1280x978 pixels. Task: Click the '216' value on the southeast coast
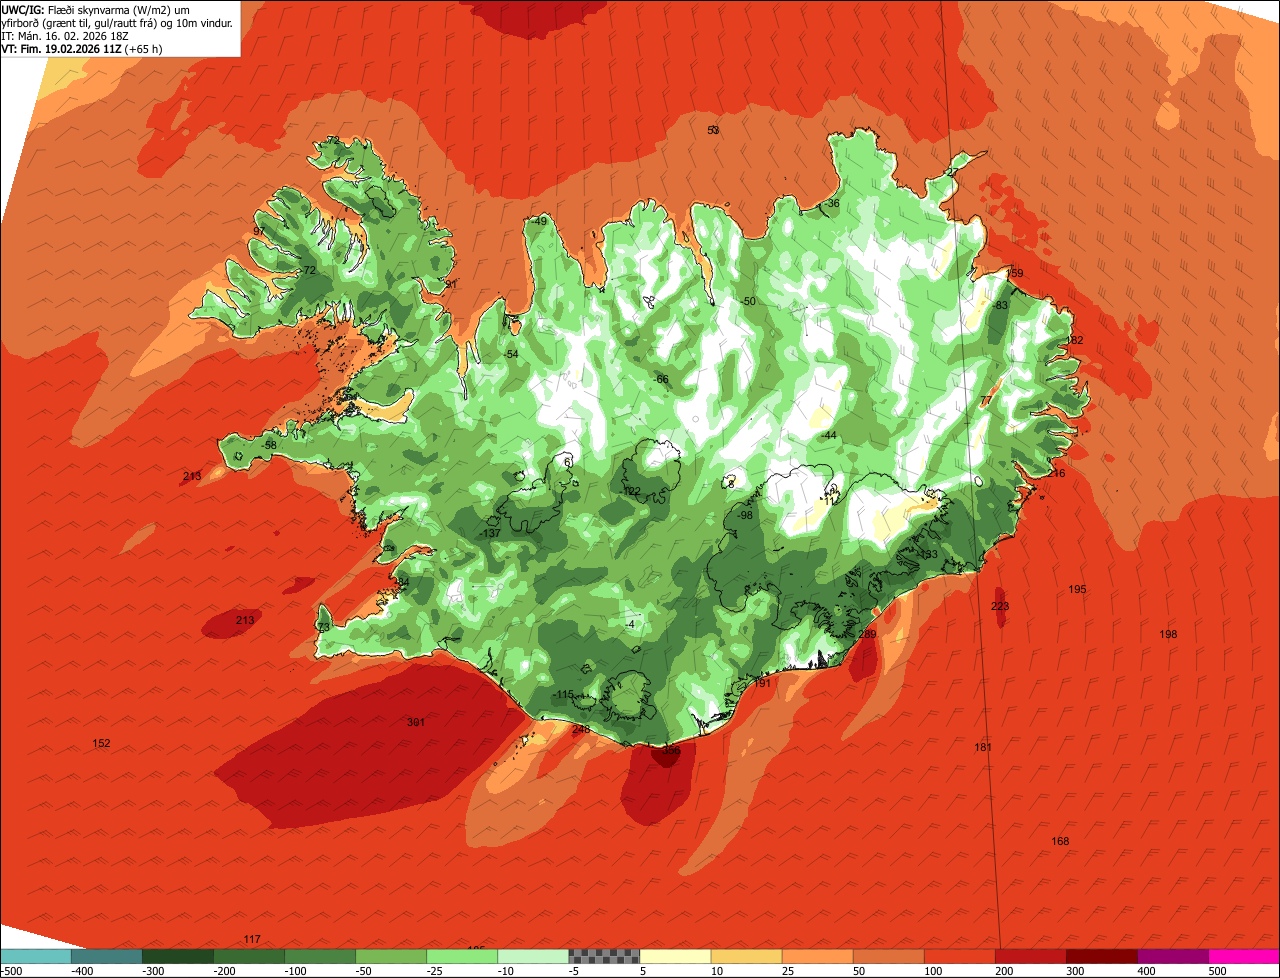[x=1057, y=473]
